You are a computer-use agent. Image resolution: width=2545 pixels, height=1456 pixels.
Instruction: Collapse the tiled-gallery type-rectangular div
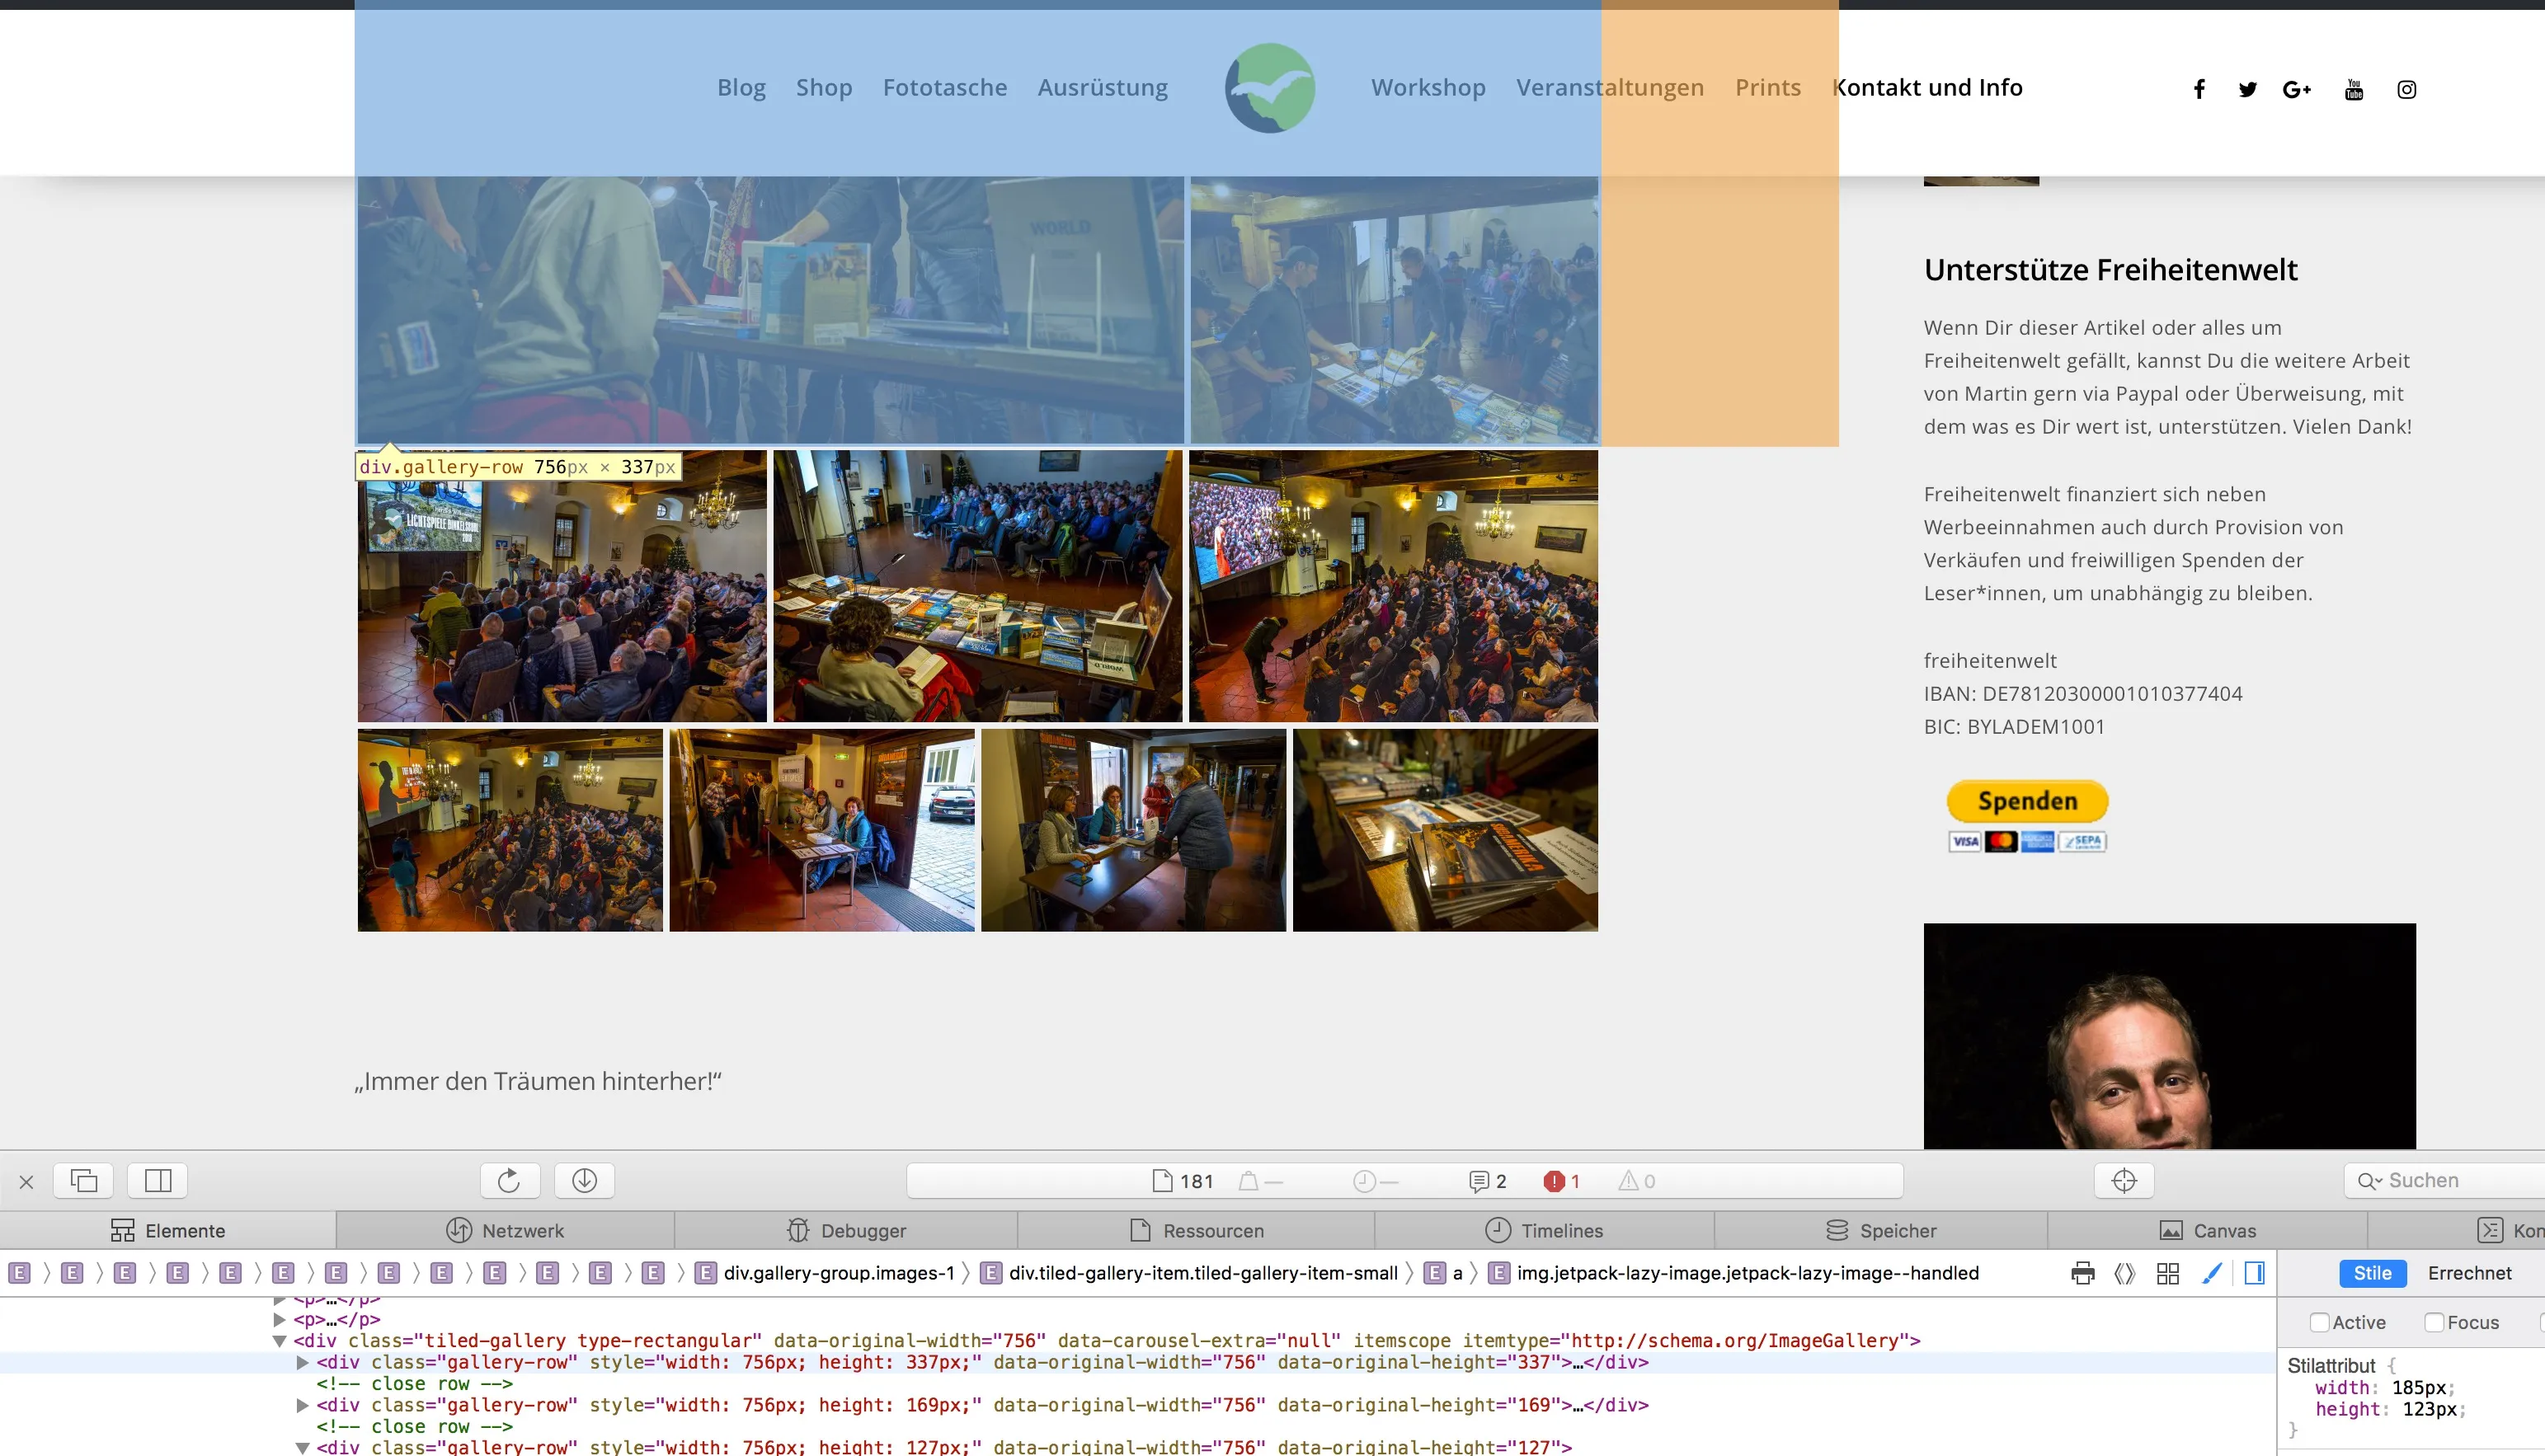tap(279, 1341)
